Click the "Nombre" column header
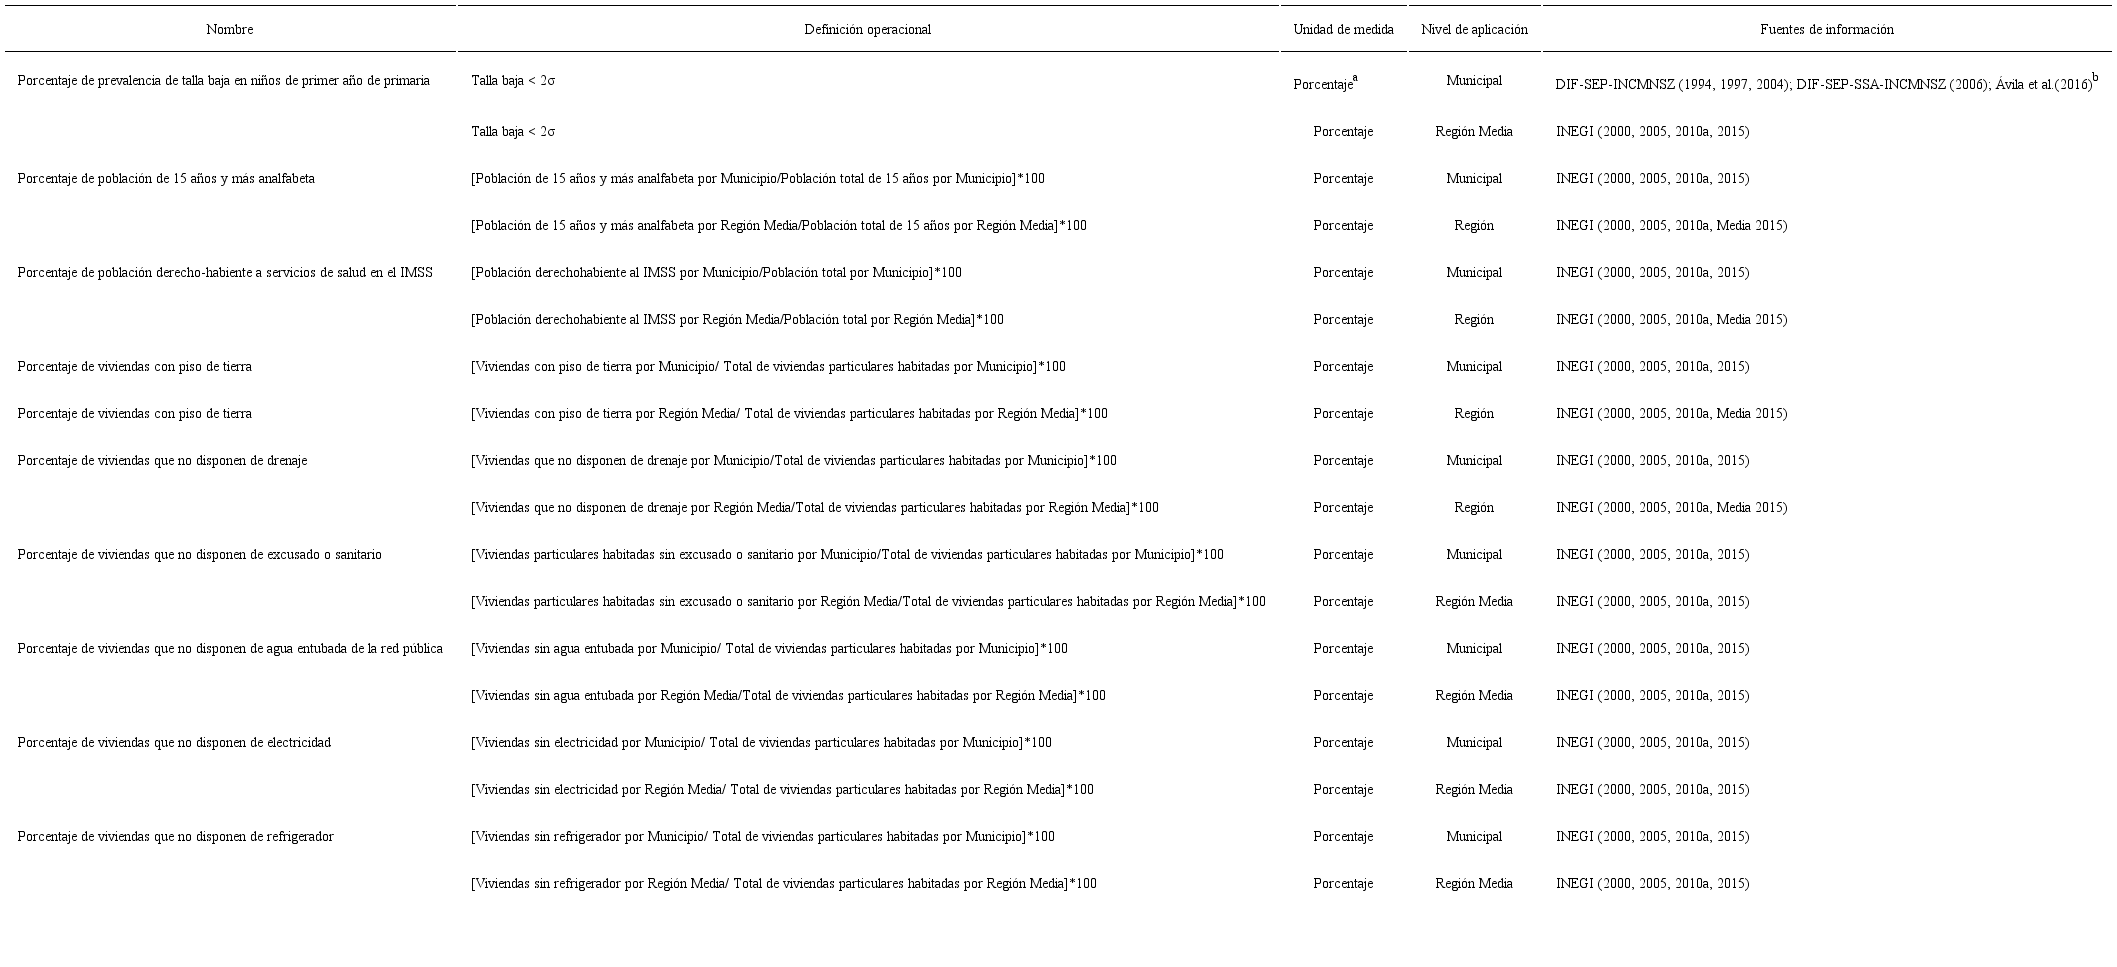 click(229, 30)
